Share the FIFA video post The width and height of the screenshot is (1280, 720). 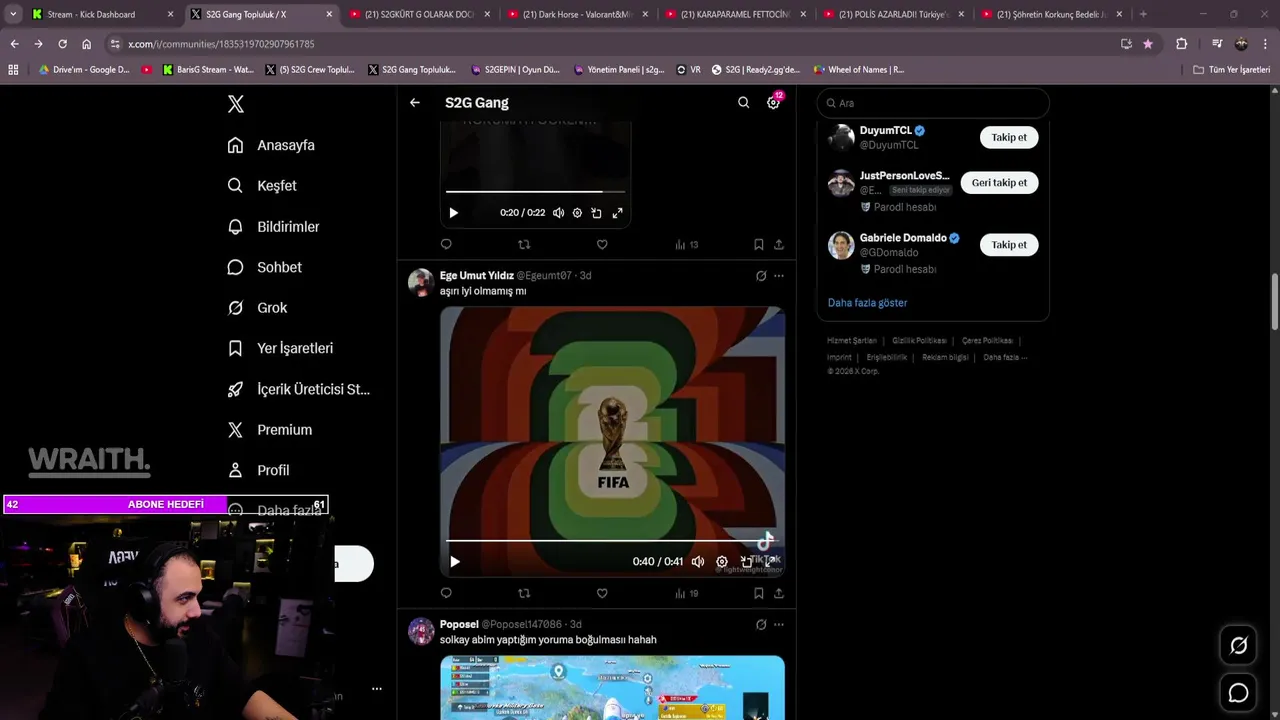tap(779, 593)
